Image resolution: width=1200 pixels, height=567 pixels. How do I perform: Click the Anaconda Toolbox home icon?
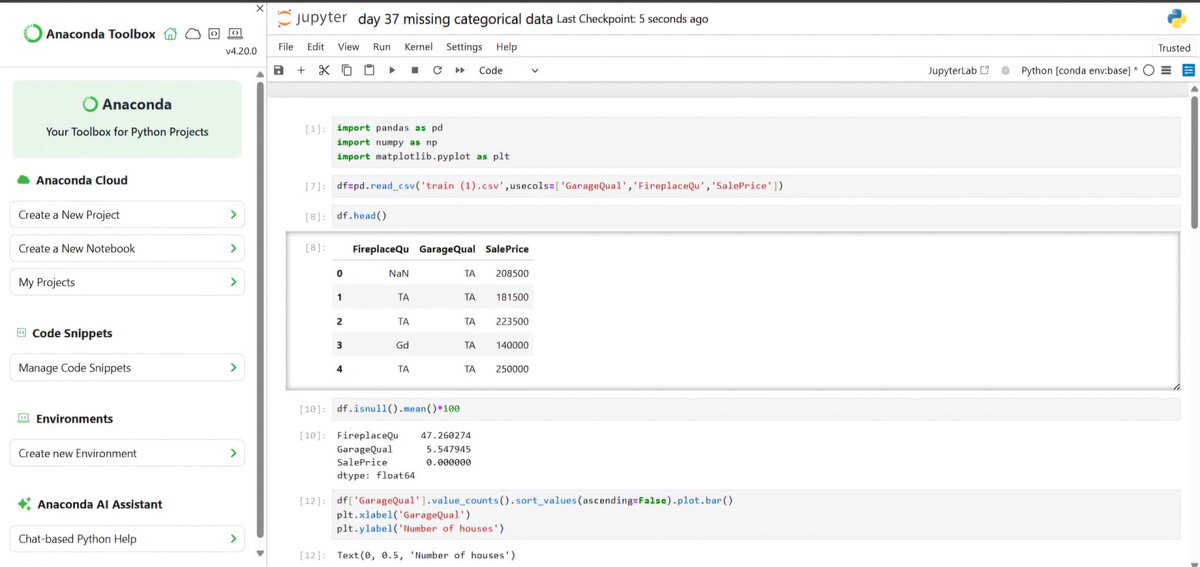click(170, 34)
